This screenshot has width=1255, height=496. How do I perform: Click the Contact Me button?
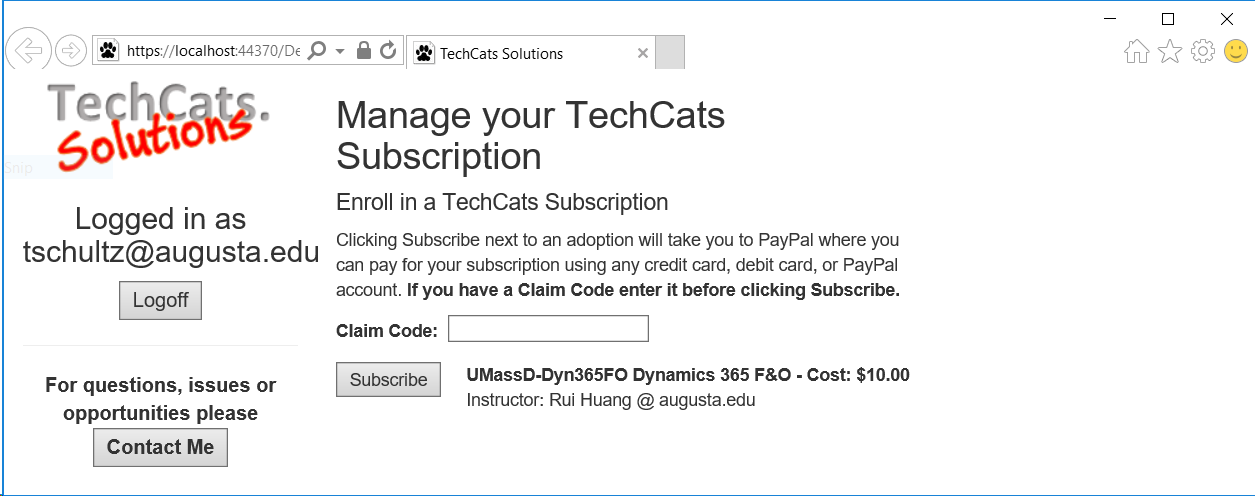pos(160,448)
